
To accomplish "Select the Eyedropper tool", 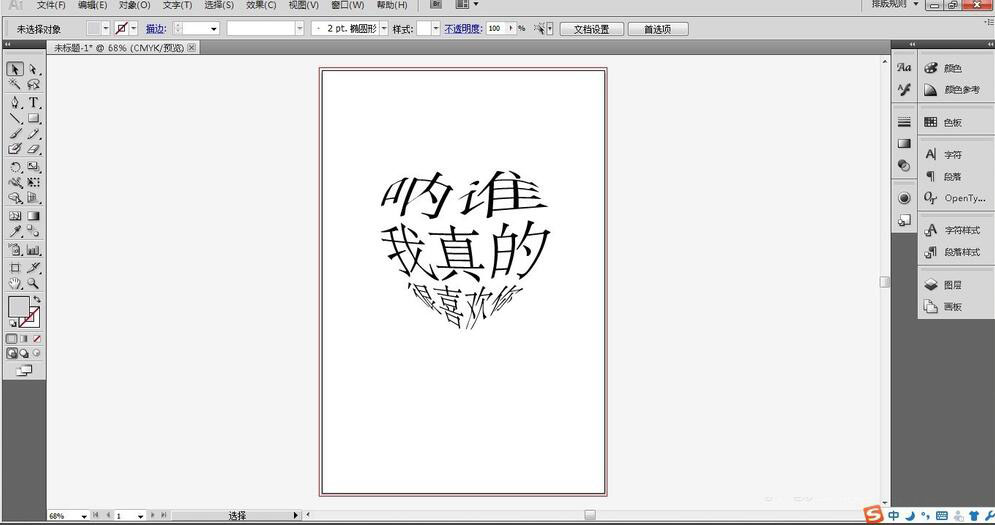I will click(15, 232).
